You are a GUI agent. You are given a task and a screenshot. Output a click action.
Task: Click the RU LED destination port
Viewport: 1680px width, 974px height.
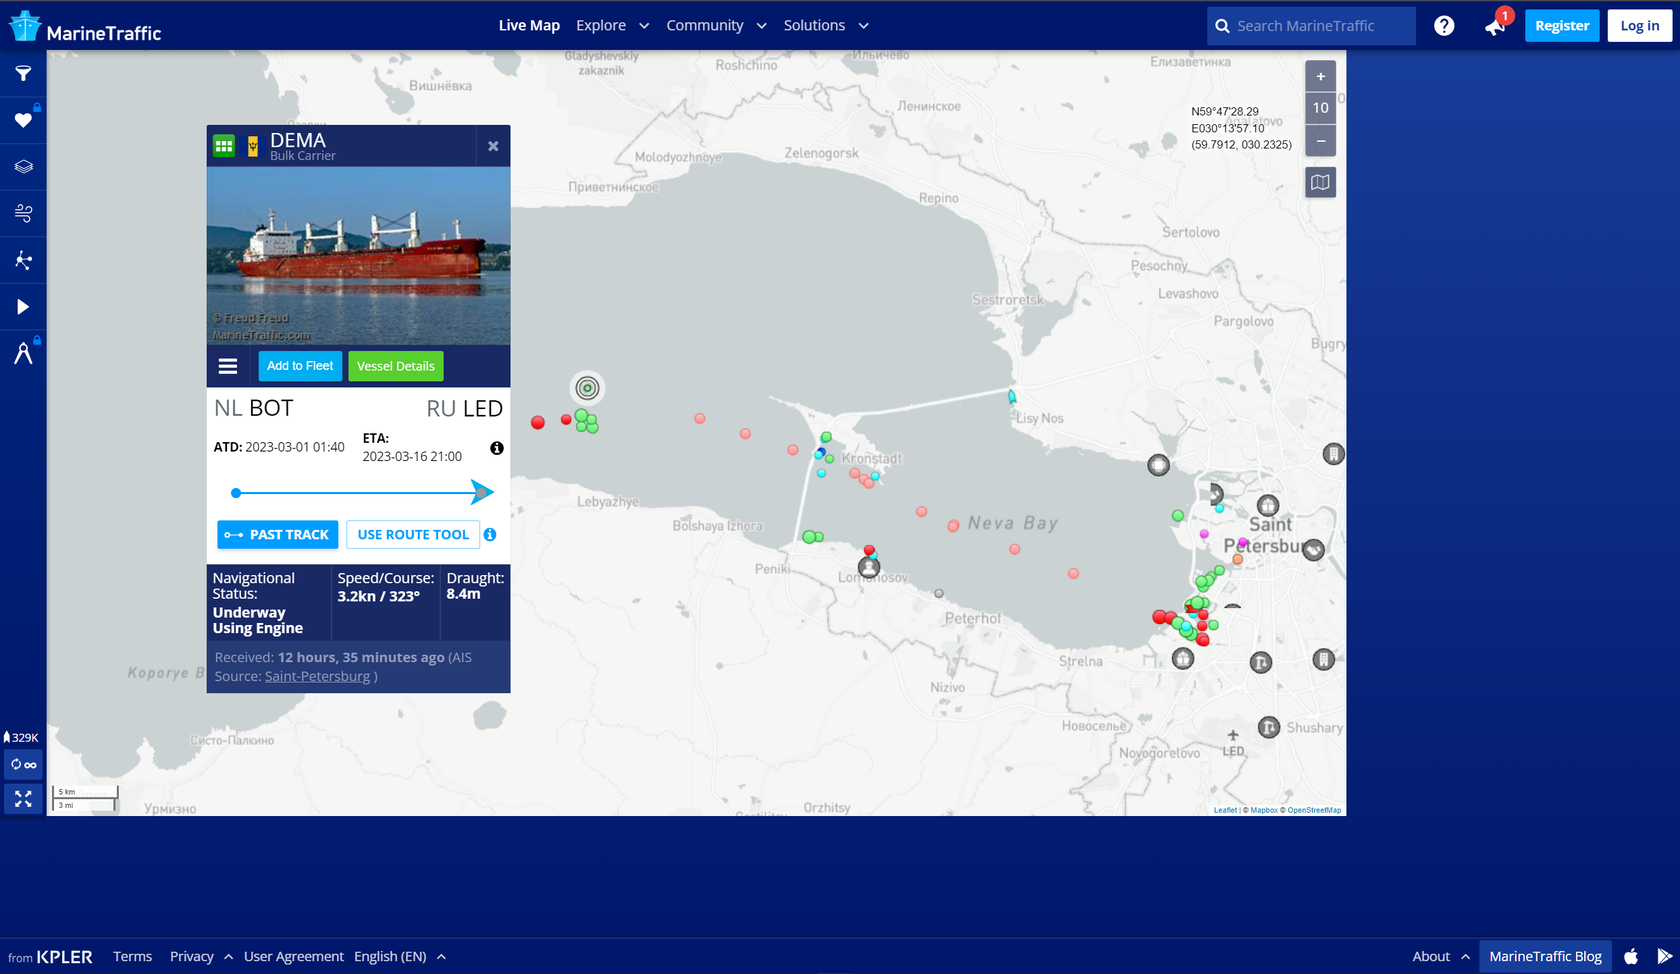(x=465, y=408)
